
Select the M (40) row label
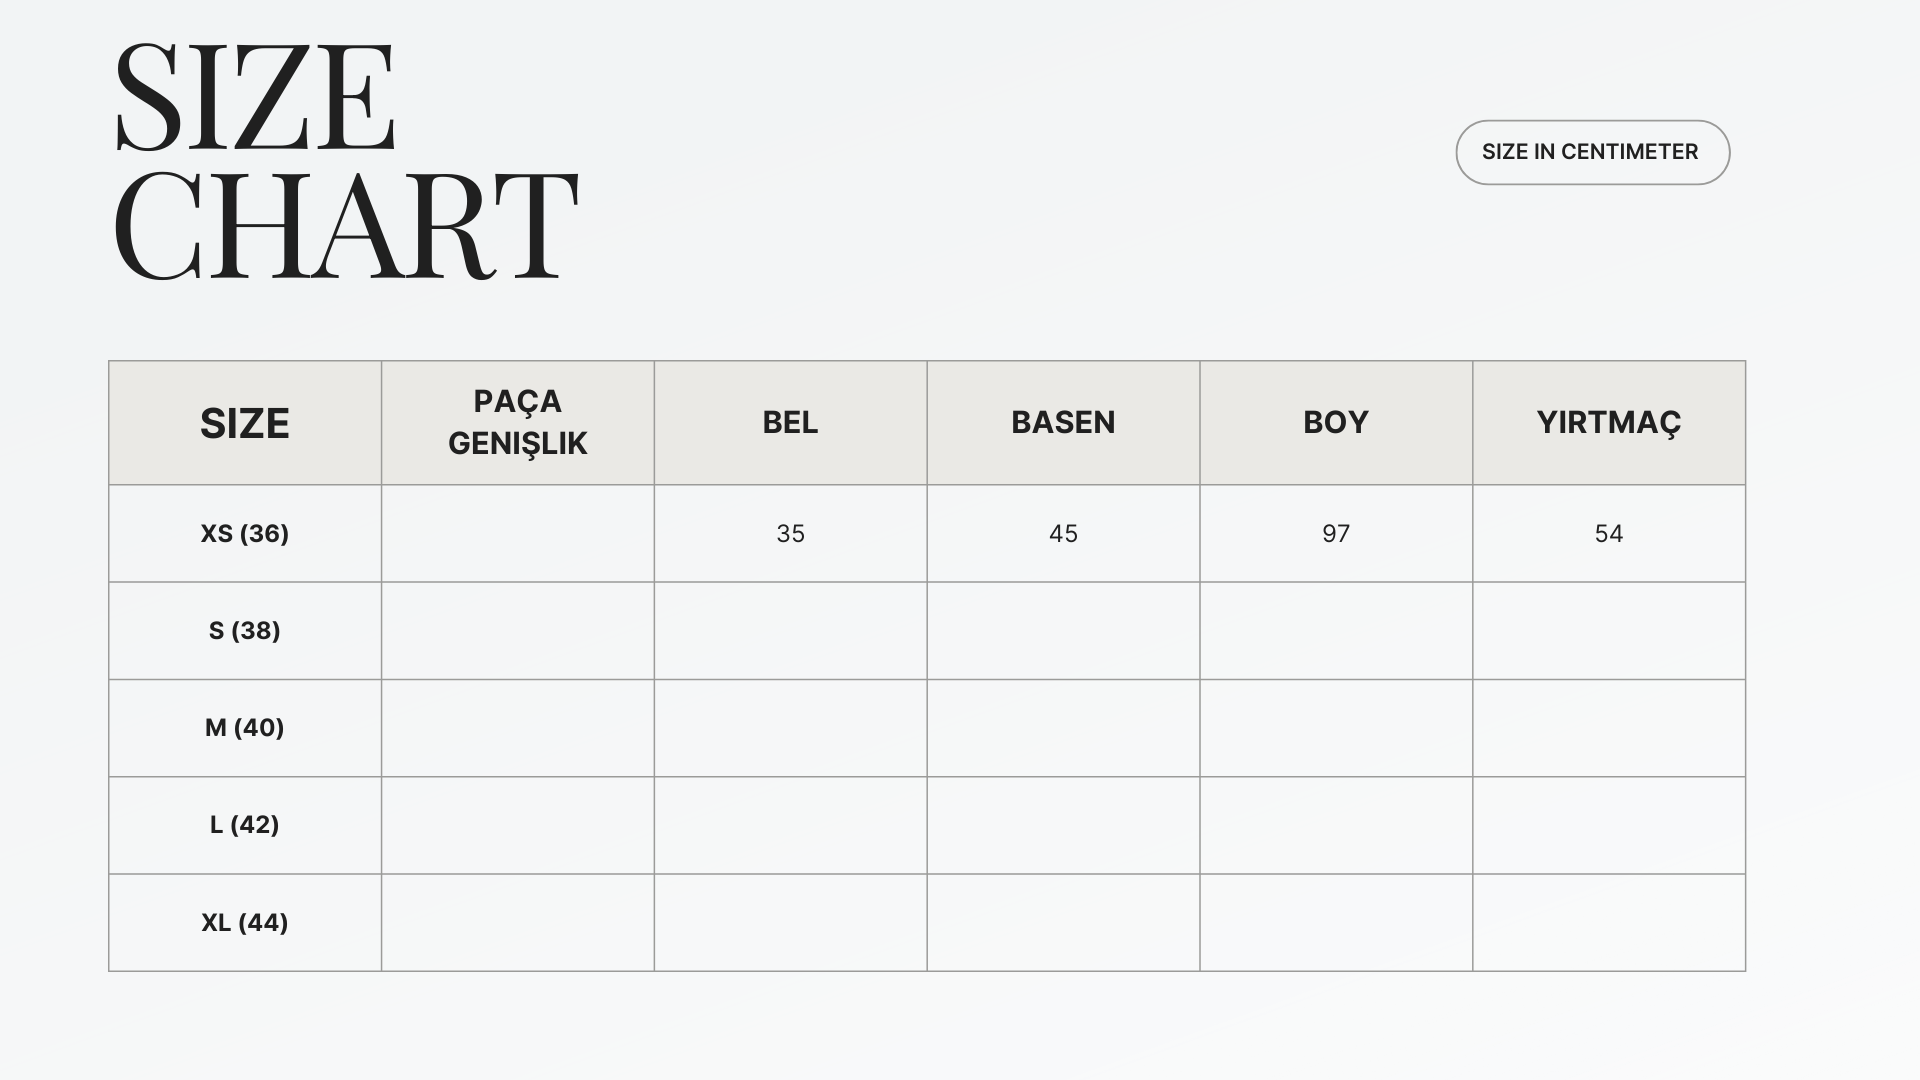245,727
